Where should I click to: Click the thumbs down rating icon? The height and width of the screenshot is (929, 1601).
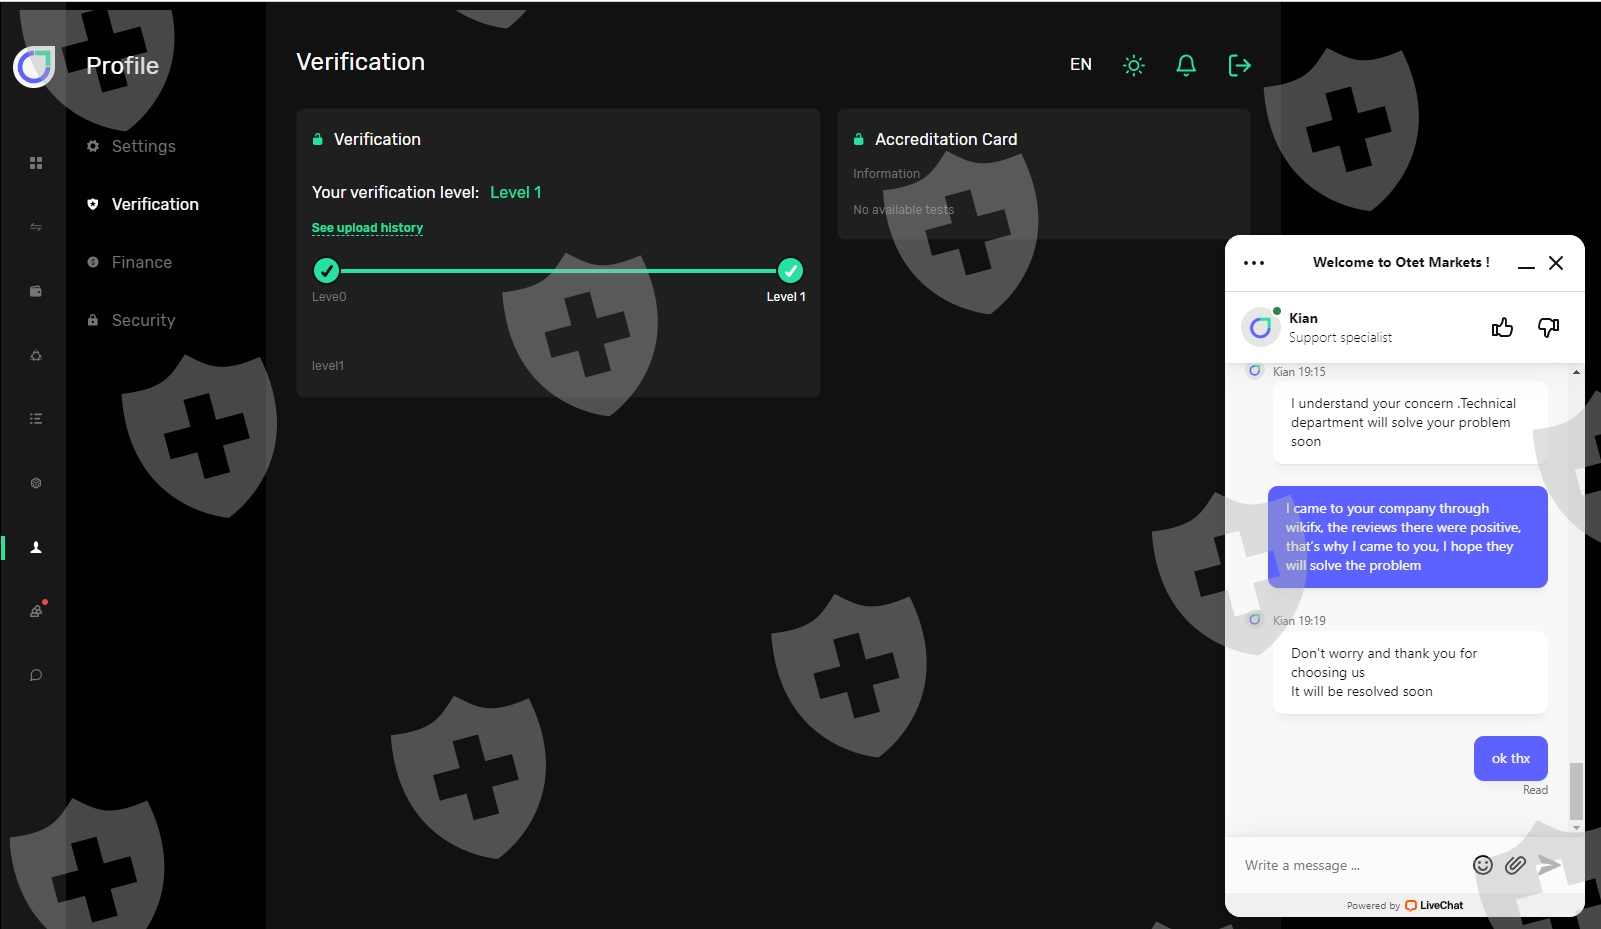coord(1548,328)
